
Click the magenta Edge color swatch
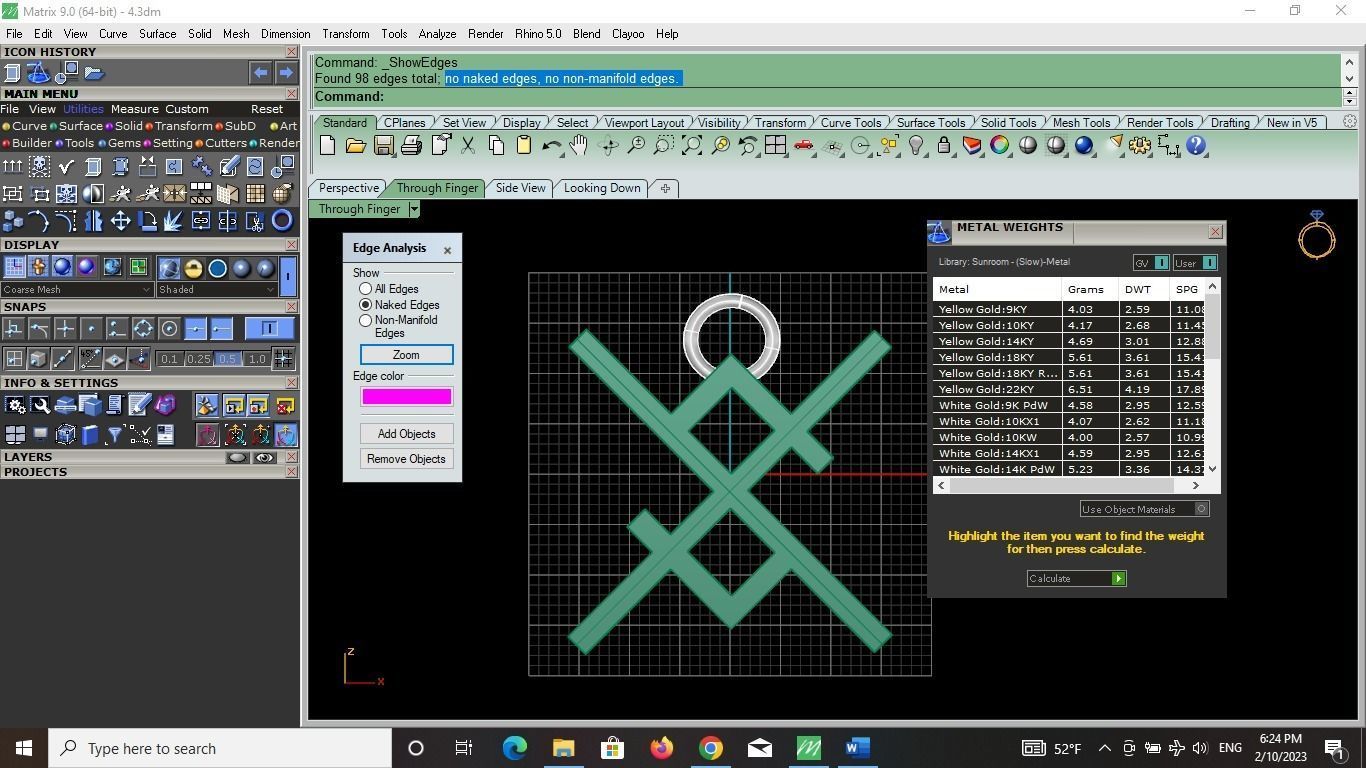(406, 397)
